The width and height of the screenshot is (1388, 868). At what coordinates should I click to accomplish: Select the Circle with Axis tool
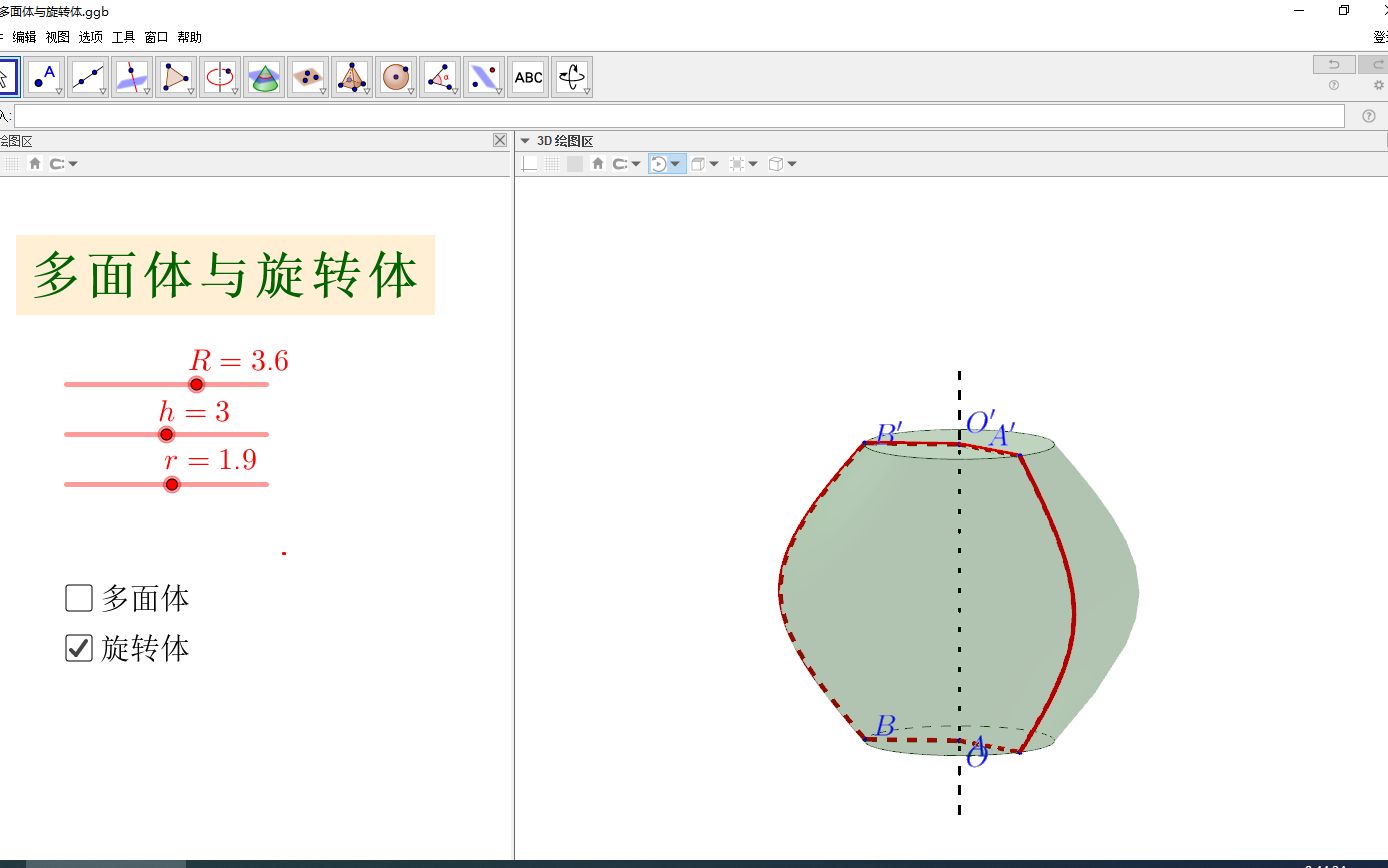point(220,77)
